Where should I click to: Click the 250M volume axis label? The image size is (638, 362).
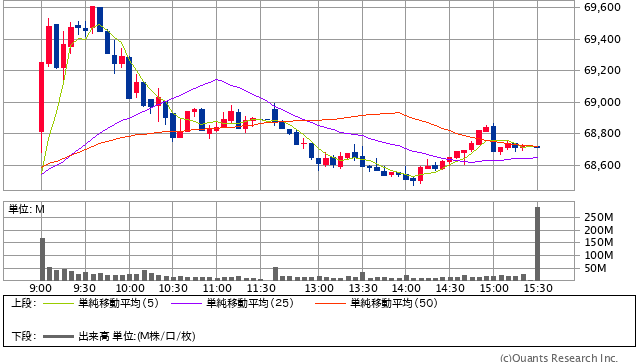click(x=599, y=217)
